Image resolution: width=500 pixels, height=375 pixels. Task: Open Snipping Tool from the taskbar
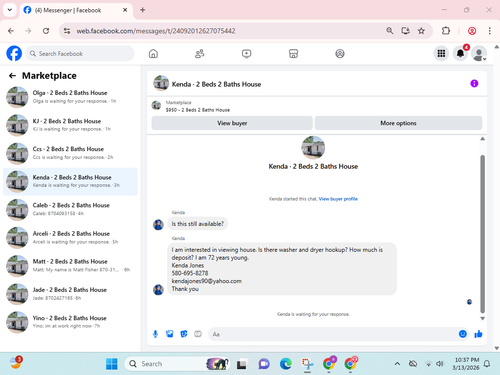coord(307,364)
